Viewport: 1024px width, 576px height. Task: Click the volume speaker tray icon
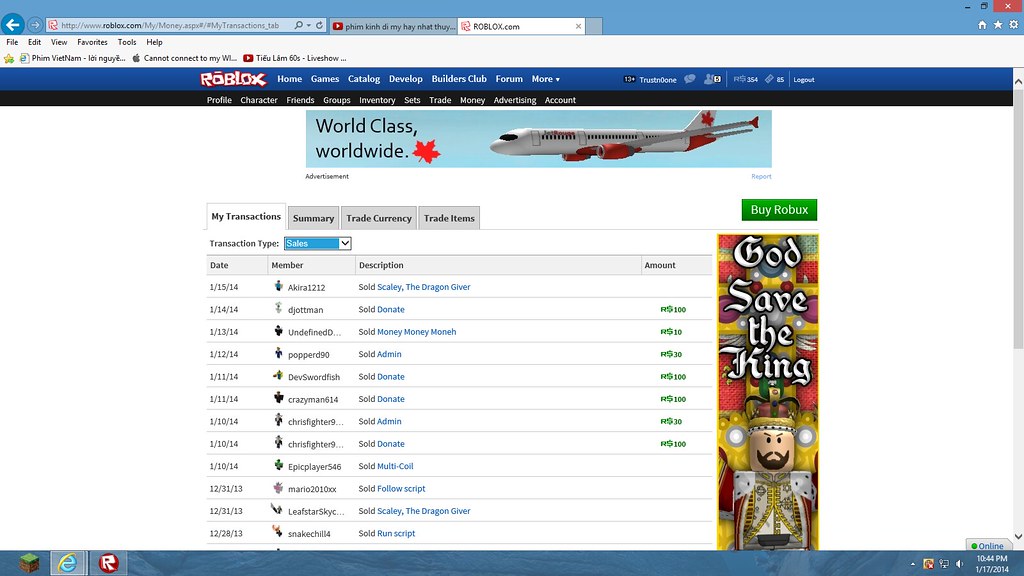[959, 564]
